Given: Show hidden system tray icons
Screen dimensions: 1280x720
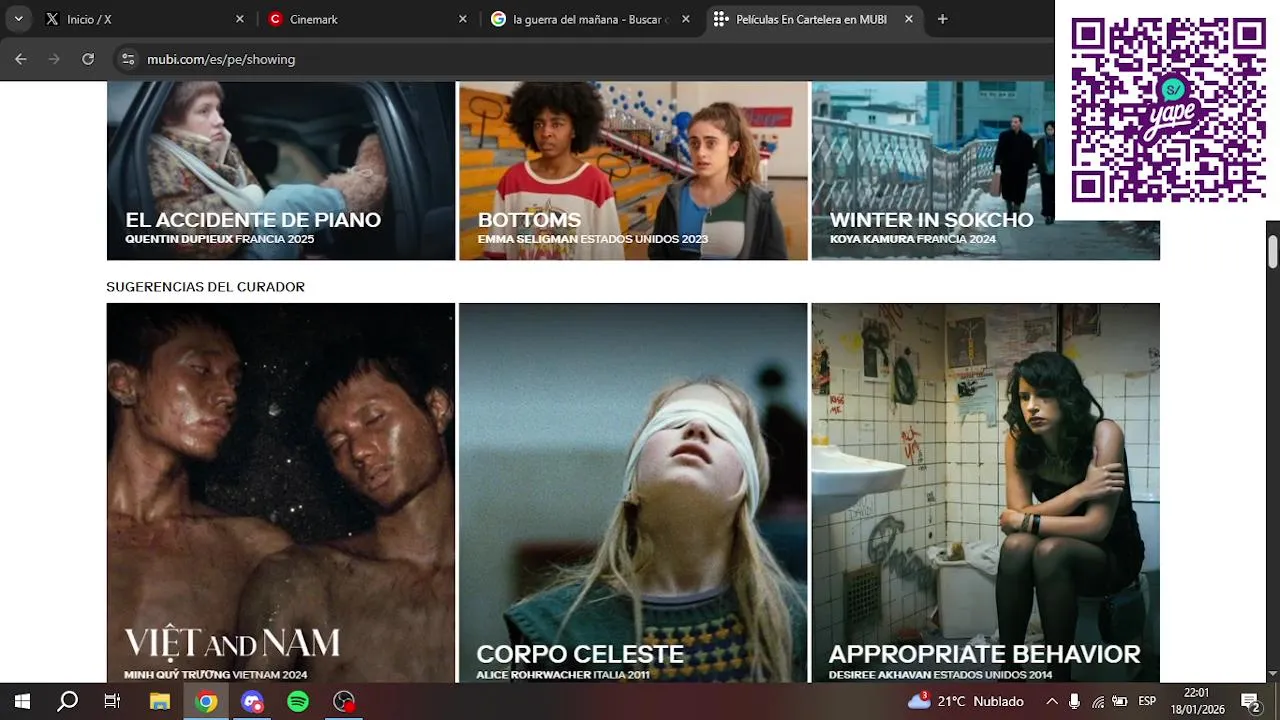Looking at the screenshot, I should 1051,701.
